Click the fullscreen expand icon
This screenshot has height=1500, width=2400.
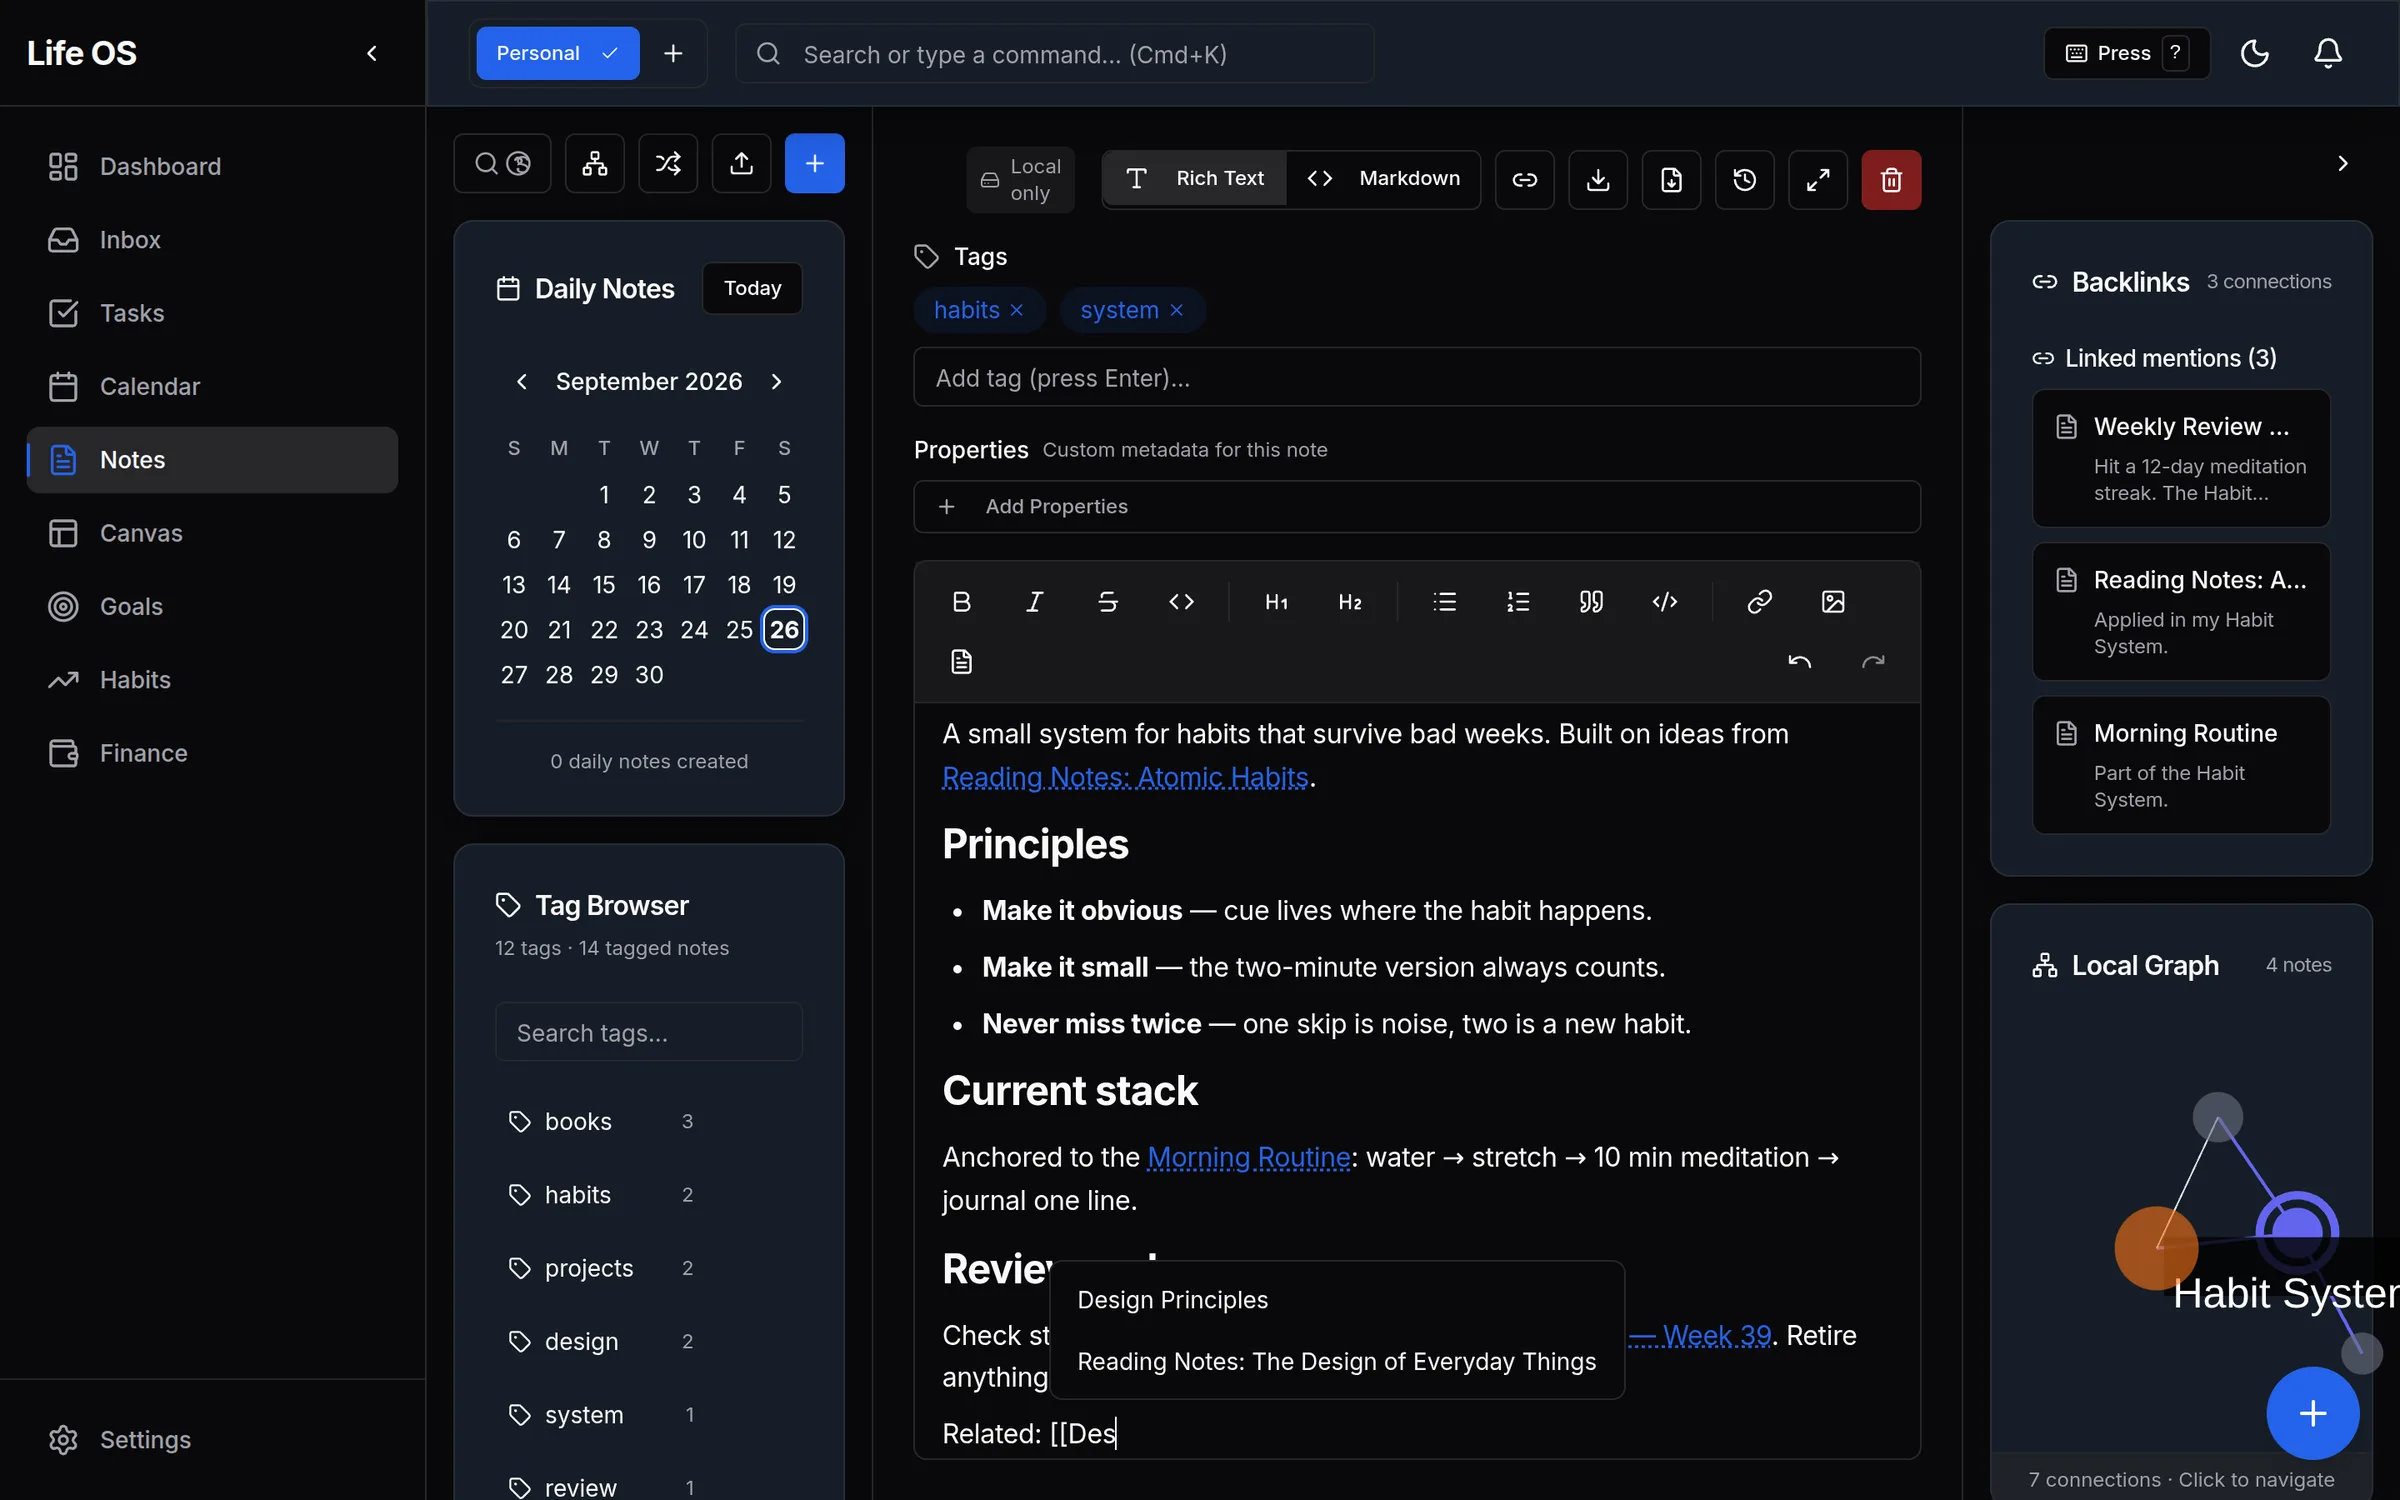pyautogui.click(x=1817, y=179)
